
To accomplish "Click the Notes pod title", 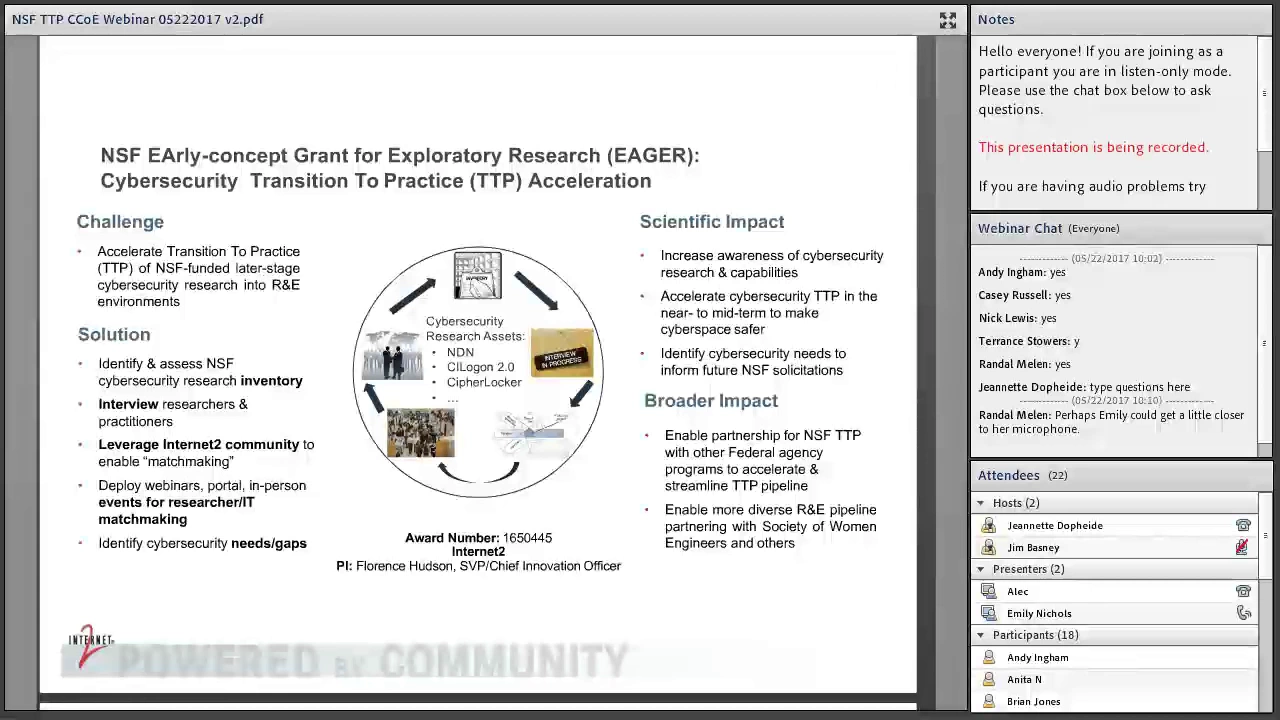I will 996,20.
